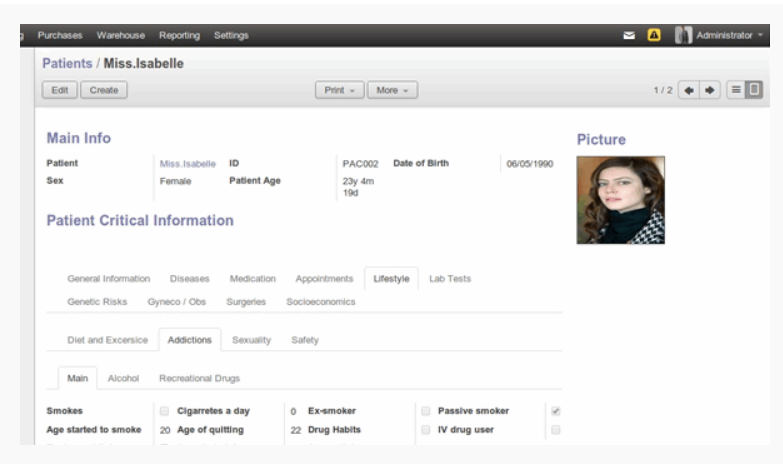
Task: Switch to General Information tab
Action: click(109, 279)
